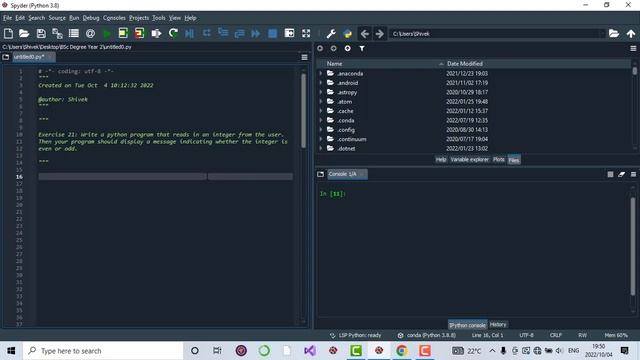Switch to Variable explorer tab
The image size is (640, 360).
click(469, 160)
